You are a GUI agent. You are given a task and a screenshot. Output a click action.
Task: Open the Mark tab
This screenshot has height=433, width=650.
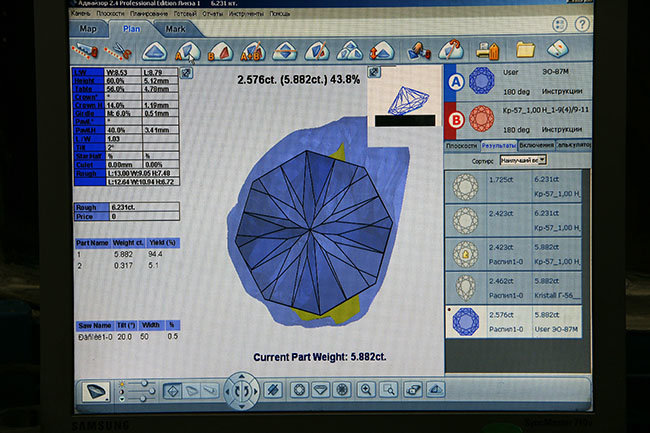175,29
